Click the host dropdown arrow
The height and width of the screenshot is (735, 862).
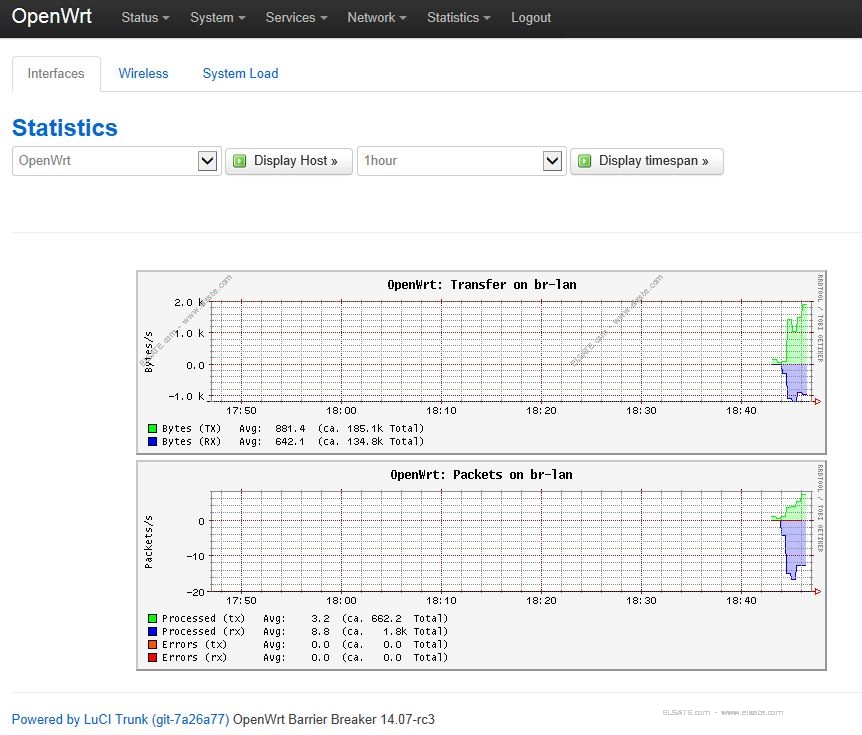pos(207,161)
